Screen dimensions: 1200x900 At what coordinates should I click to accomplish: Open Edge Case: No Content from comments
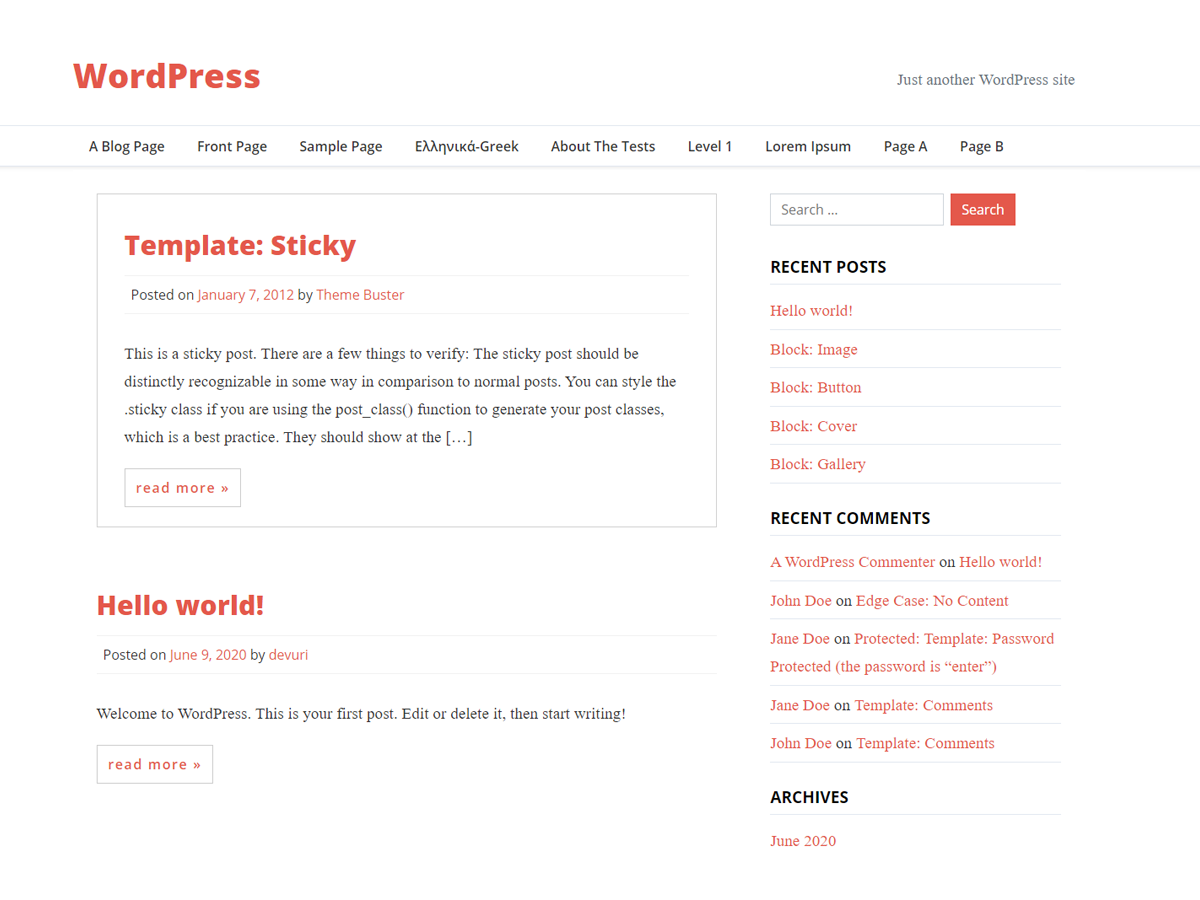click(931, 600)
